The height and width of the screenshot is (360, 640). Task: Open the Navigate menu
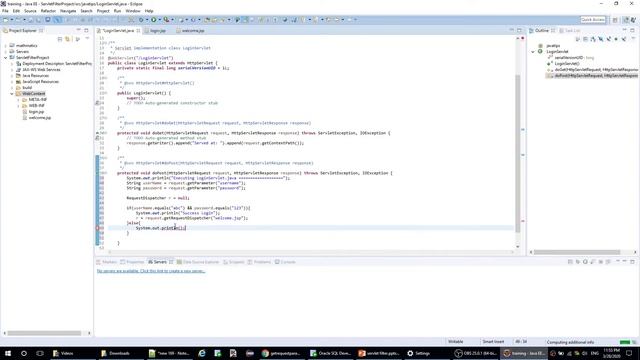click(68, 11)
